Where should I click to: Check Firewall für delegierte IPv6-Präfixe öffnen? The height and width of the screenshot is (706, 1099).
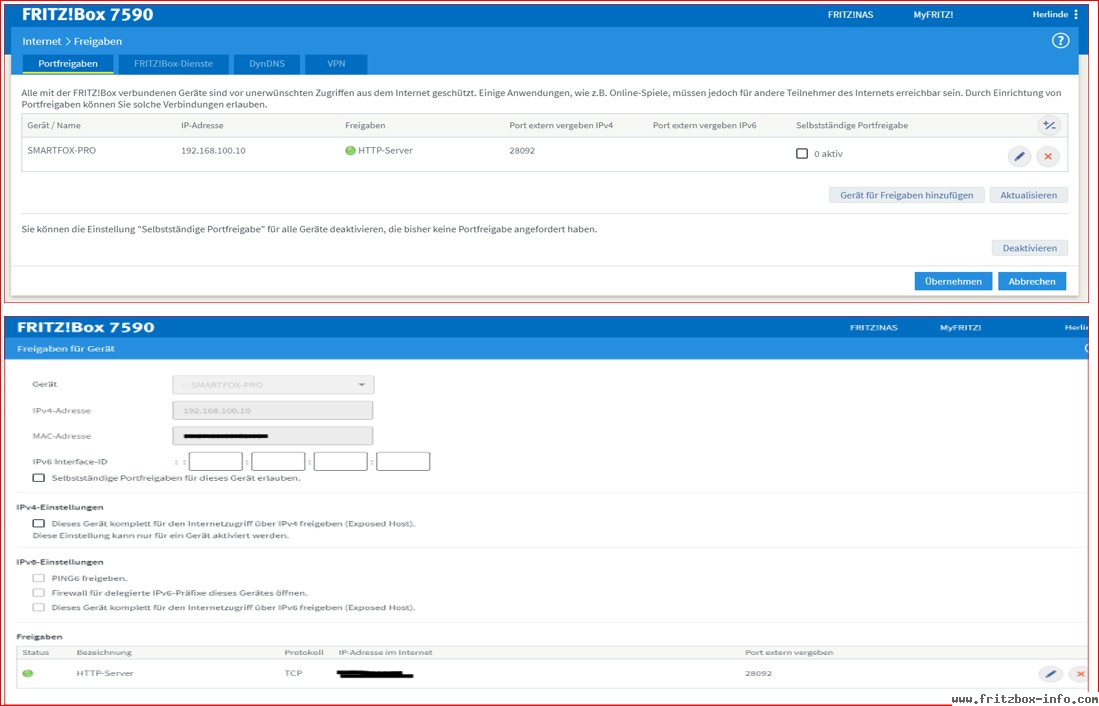tap(39, 593)
